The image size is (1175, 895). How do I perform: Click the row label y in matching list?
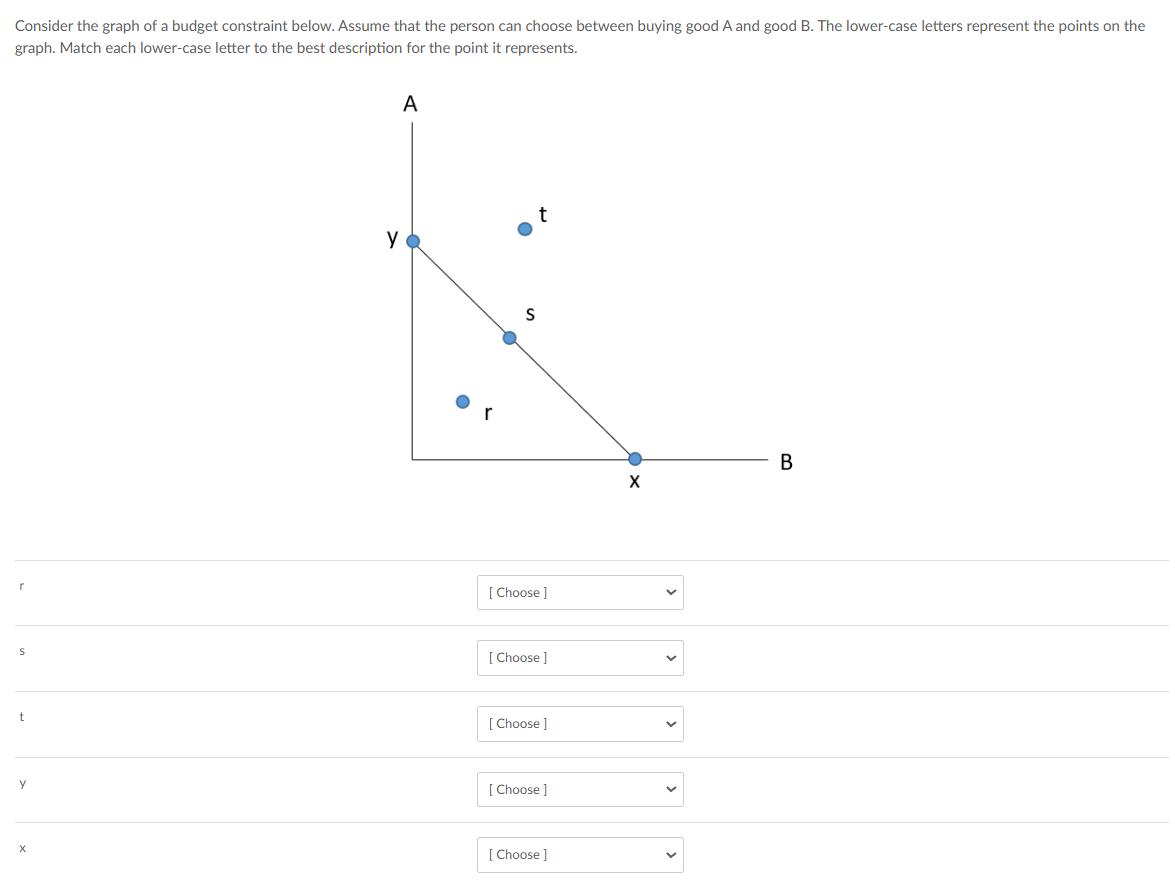click(22, 783)
